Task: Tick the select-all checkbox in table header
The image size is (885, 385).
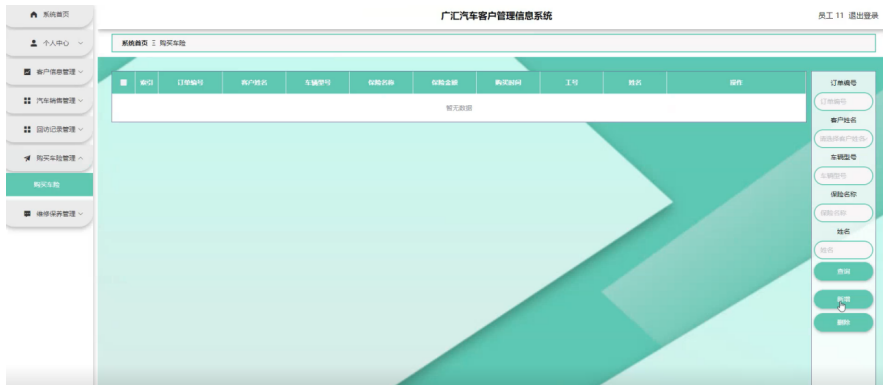Action: click(x=124, y=82)
